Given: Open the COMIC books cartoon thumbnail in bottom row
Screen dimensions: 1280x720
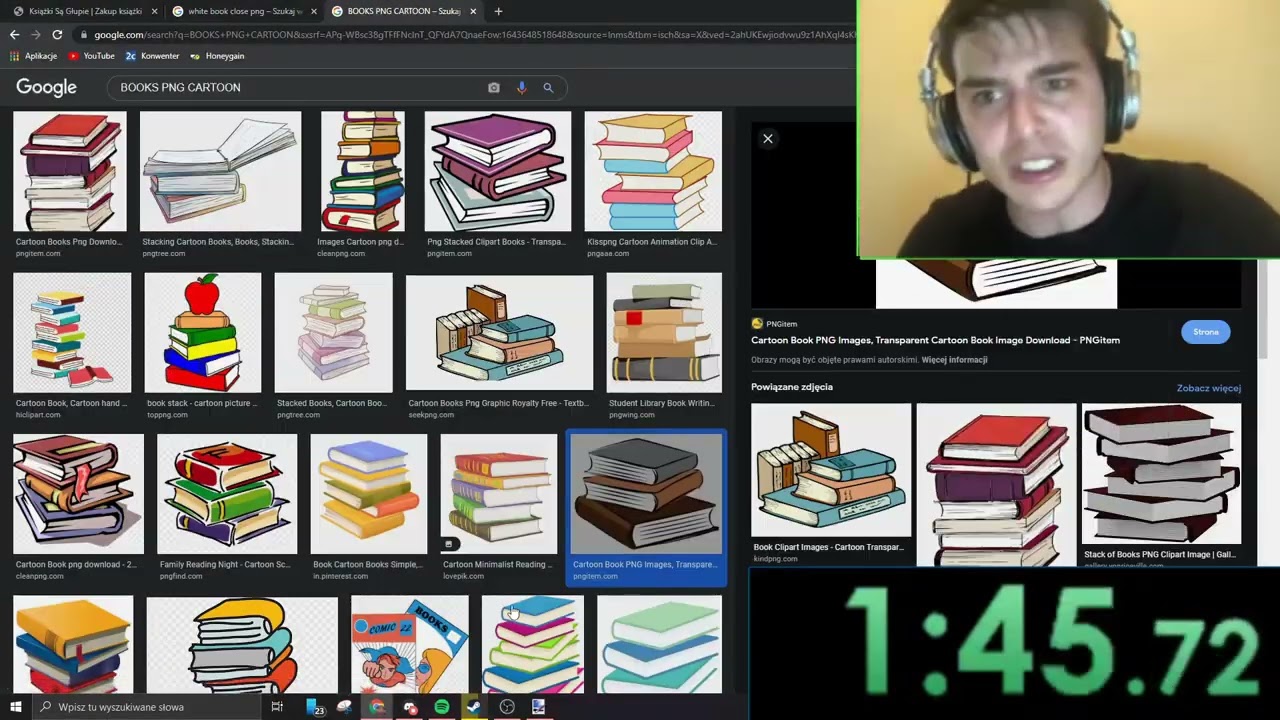Looking at the screenshot, I should 410,644.
